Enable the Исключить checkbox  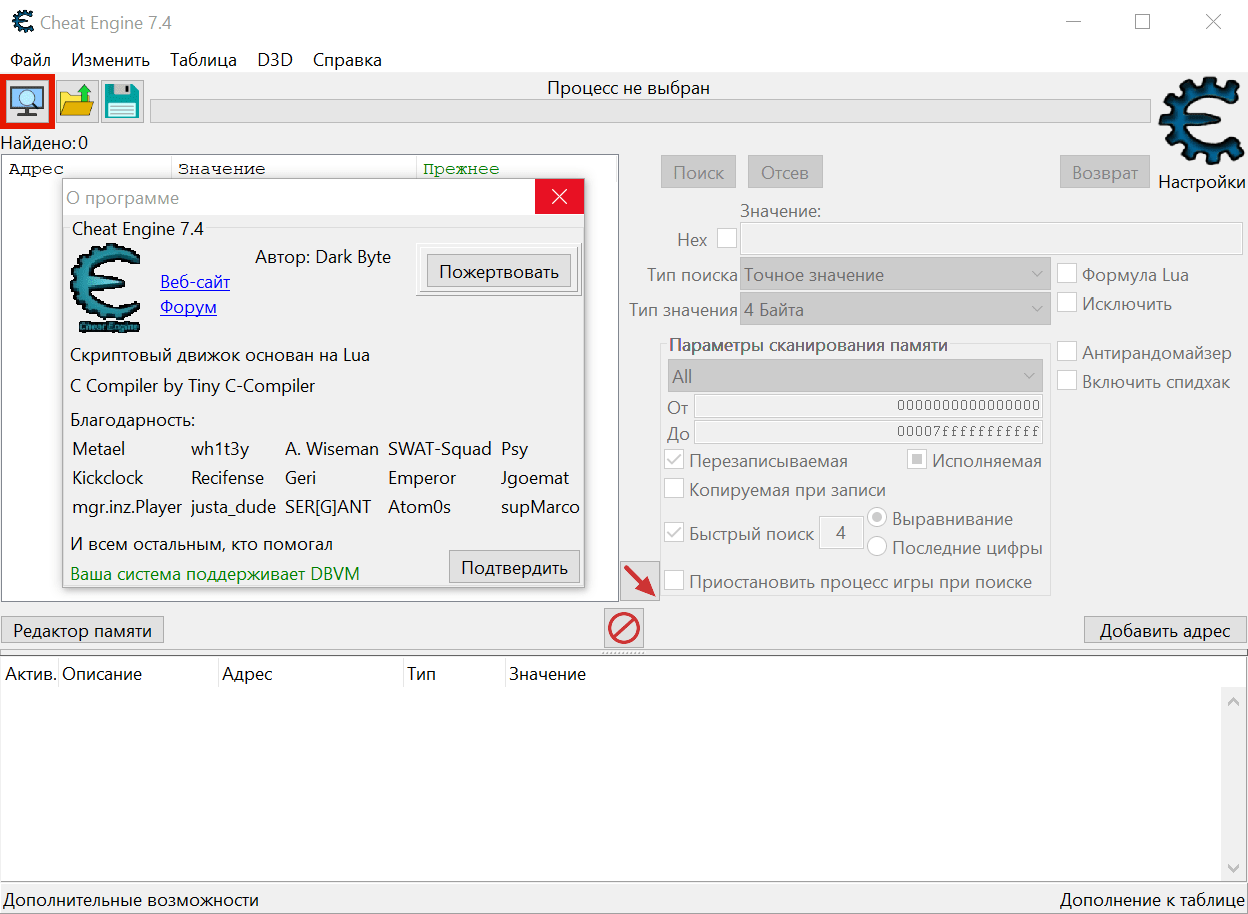click(x=1067, y=302)
